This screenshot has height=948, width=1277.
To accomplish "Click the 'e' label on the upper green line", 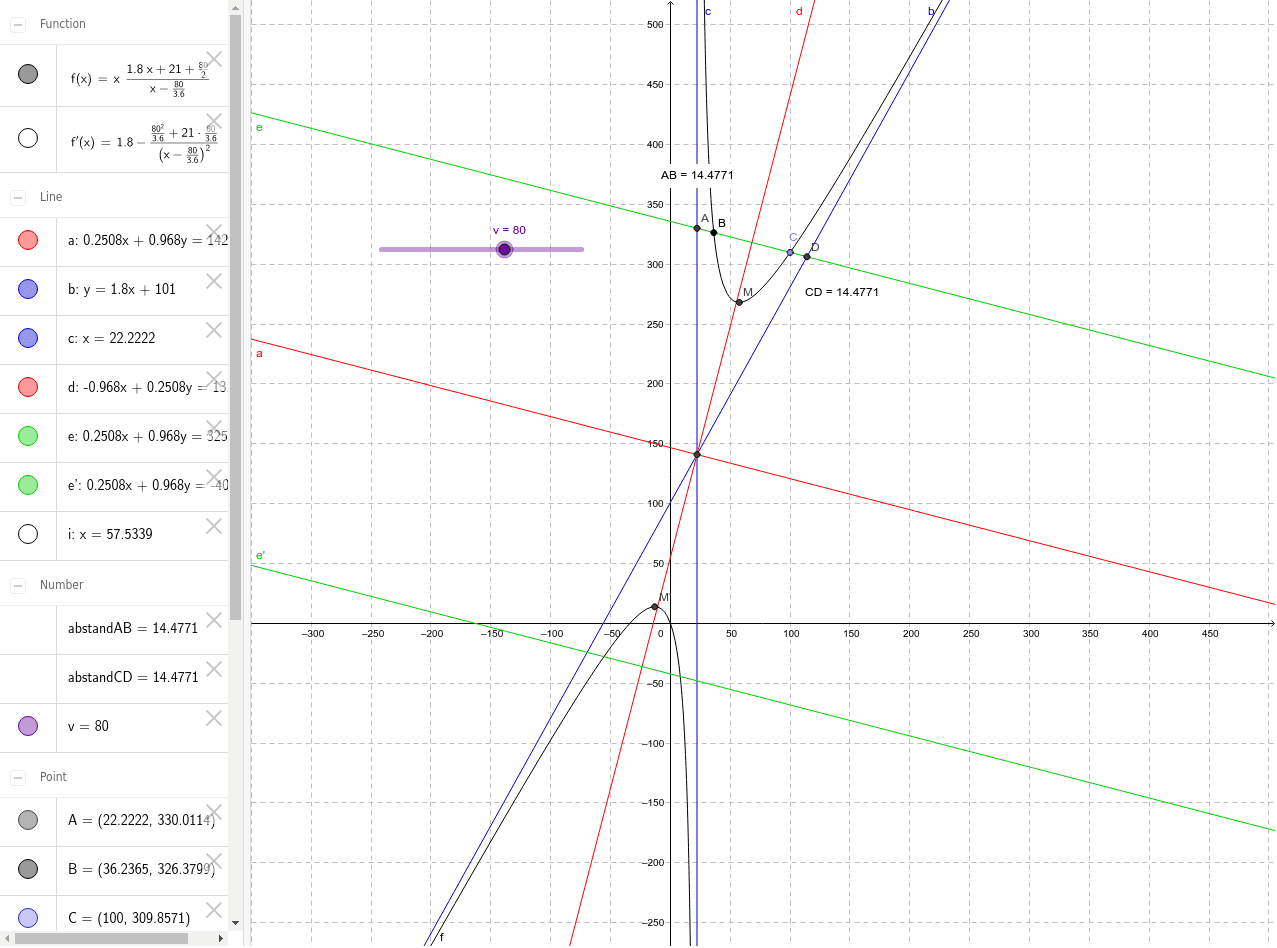I will click(x=259, y=127).
